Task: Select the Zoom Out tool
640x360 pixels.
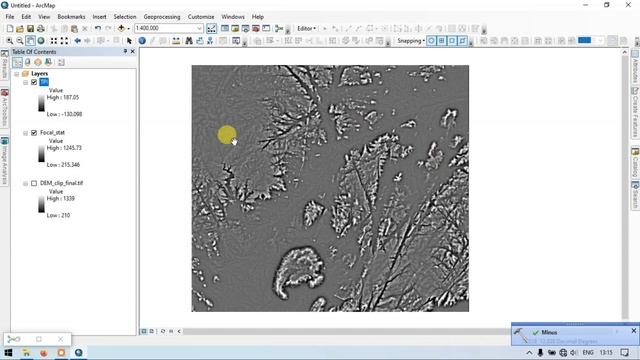Action: tap(20, 41)
